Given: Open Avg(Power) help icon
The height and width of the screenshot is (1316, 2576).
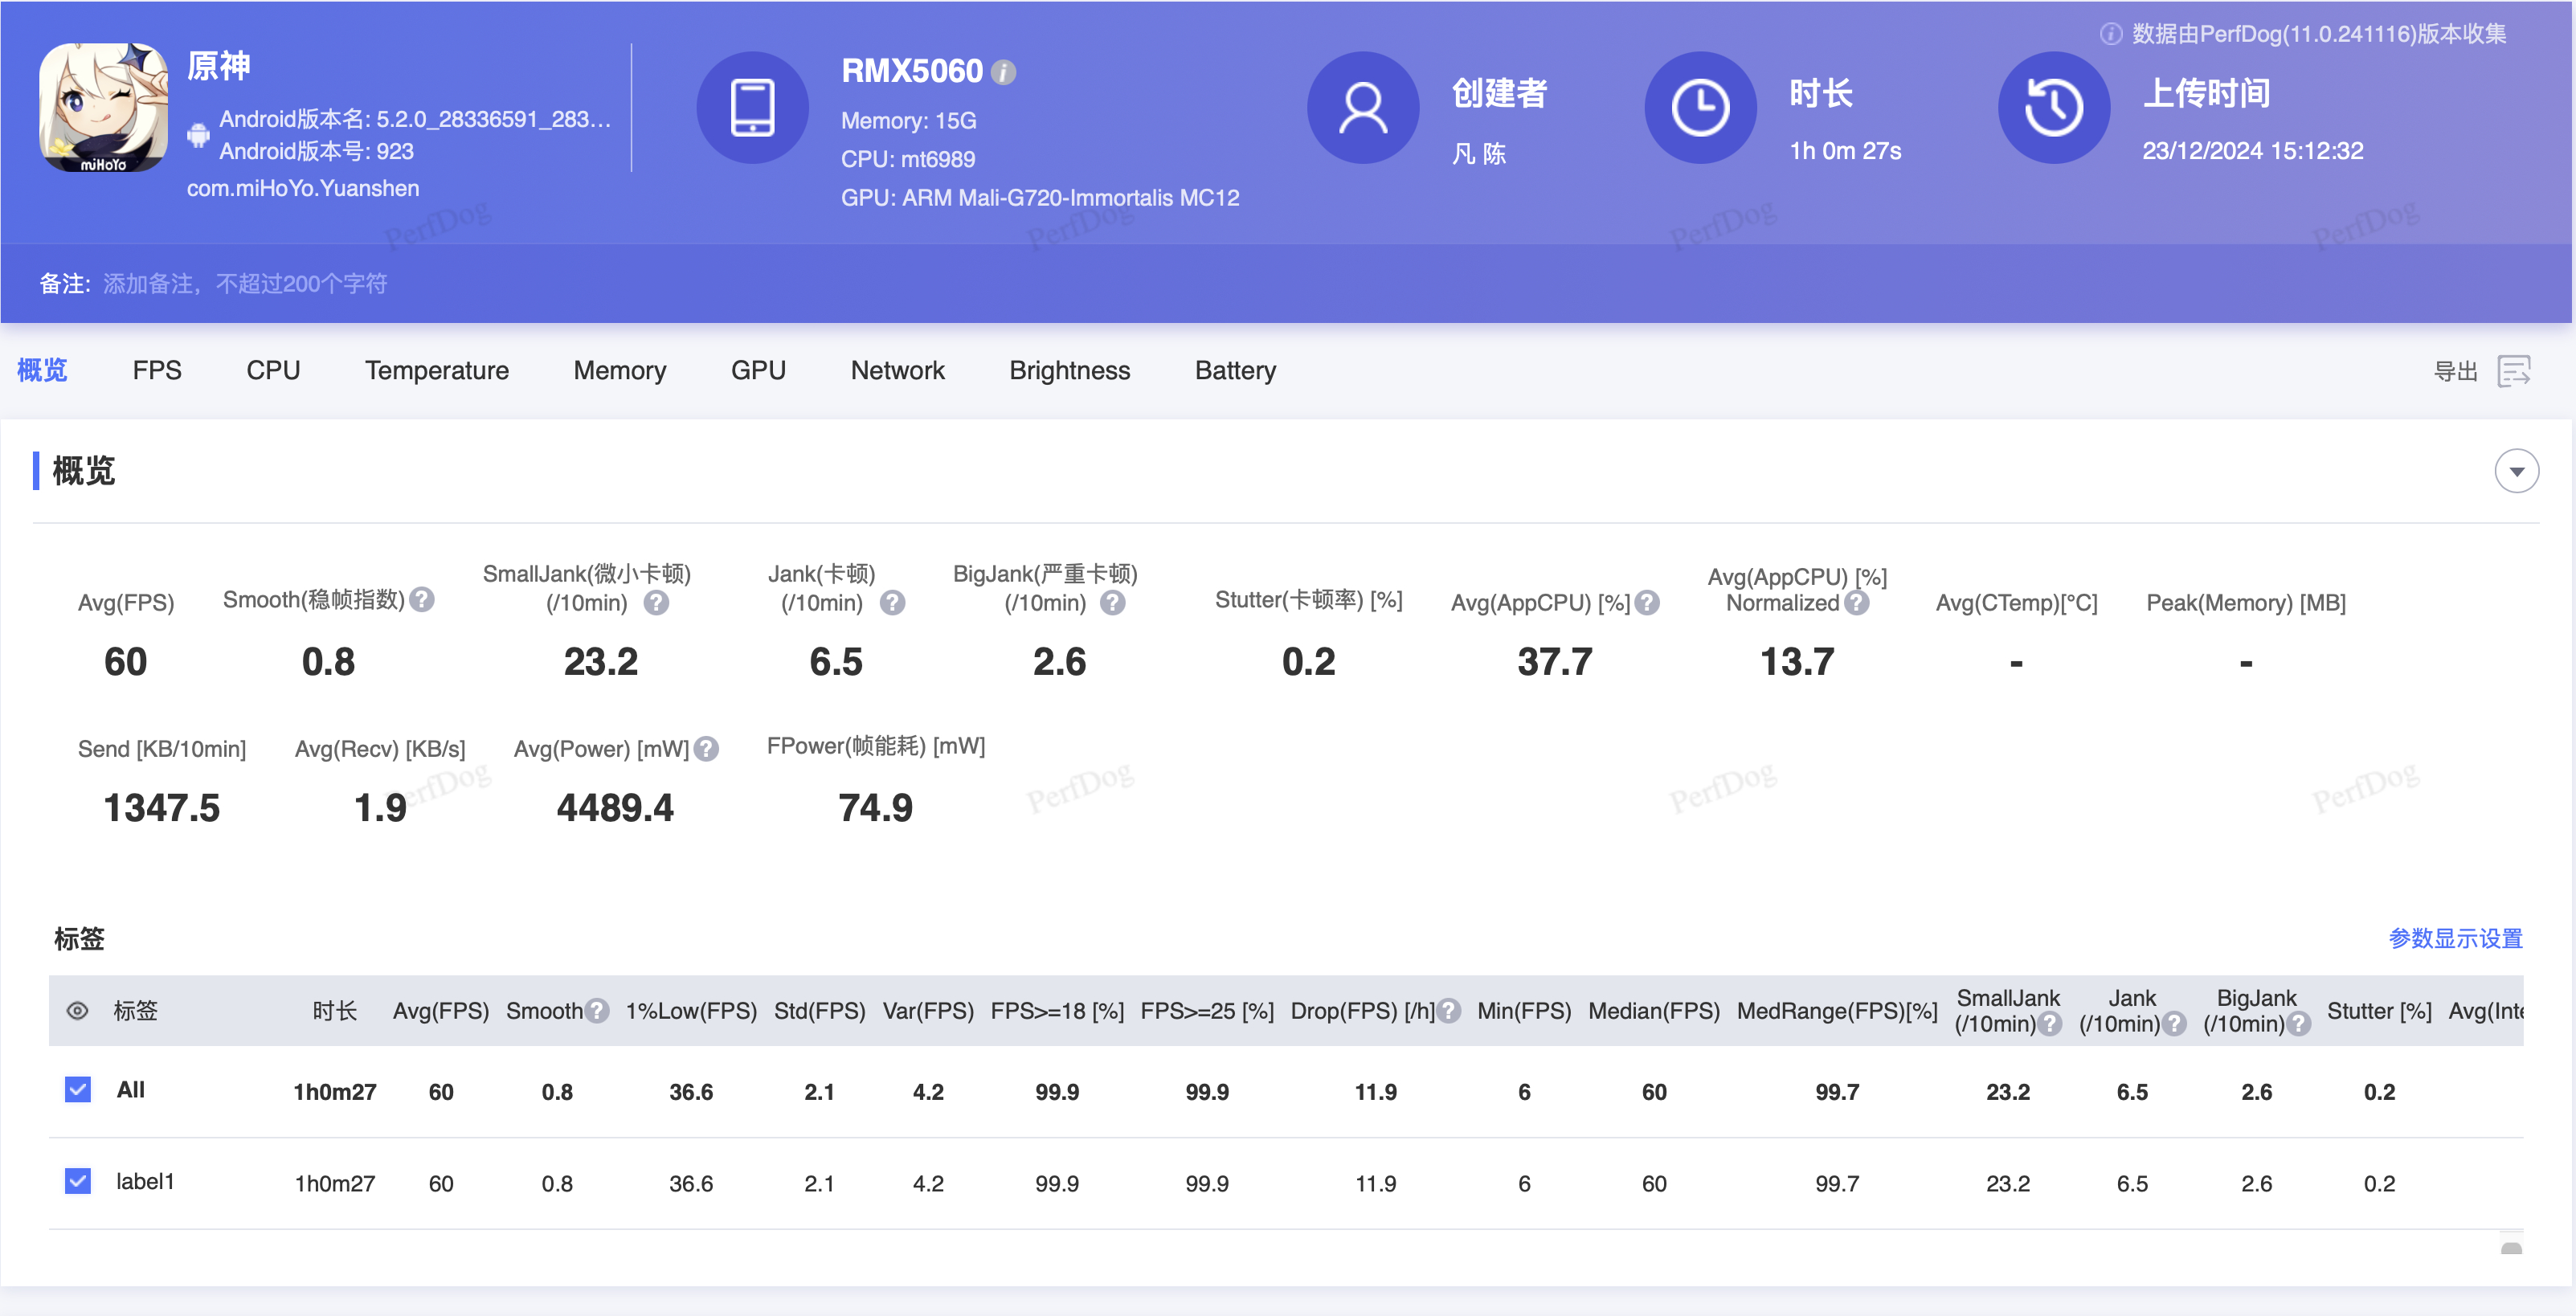Looking at the screenshot, I should tap(706, 749).
